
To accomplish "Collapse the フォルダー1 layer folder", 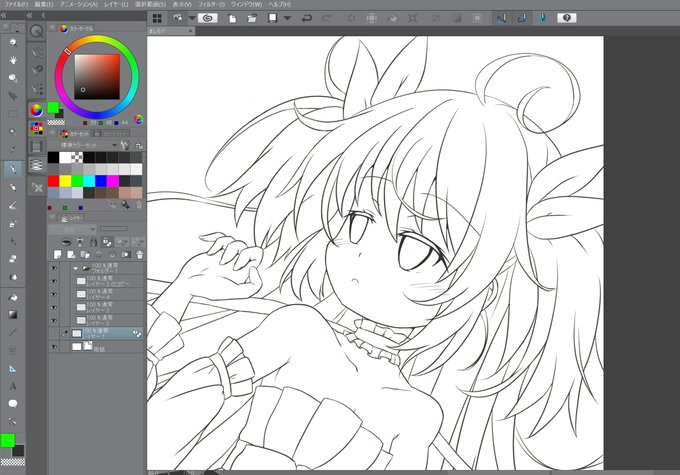I will [75, 269].
